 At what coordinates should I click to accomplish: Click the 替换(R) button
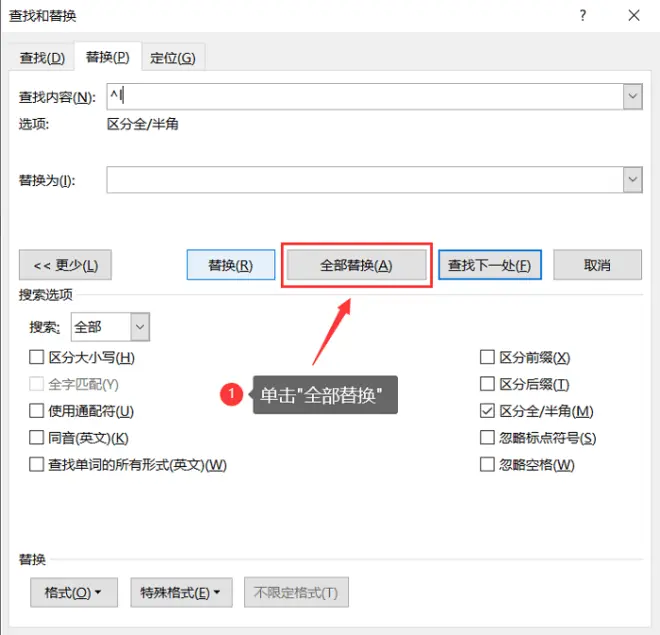click(231, 265)
